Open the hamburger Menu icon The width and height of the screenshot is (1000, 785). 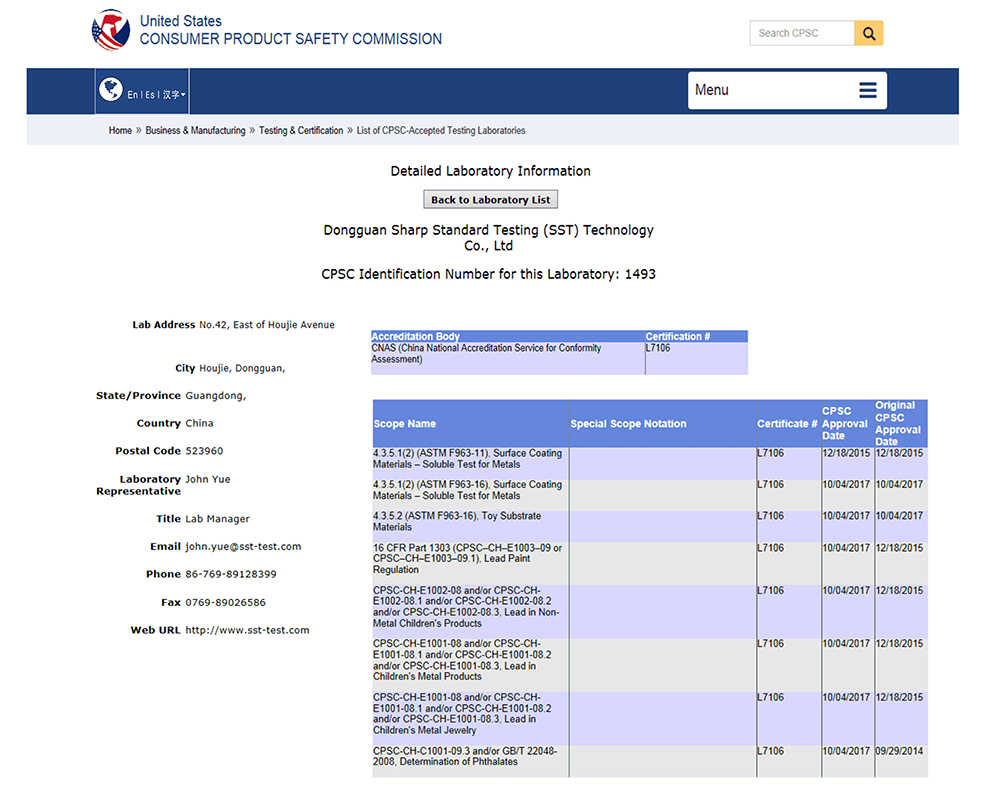tap(867, 90)
